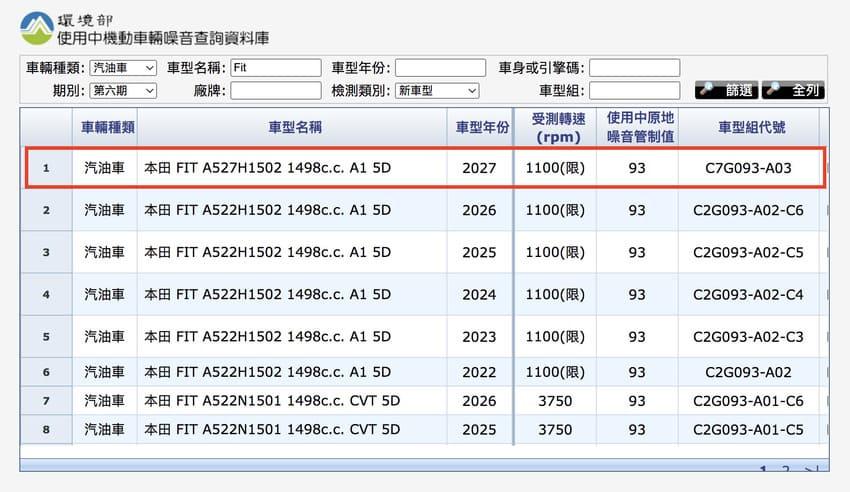The image size is (850, 492).
Task: Sort by 受測轉速 (rpm) column header
Action: 558,127
